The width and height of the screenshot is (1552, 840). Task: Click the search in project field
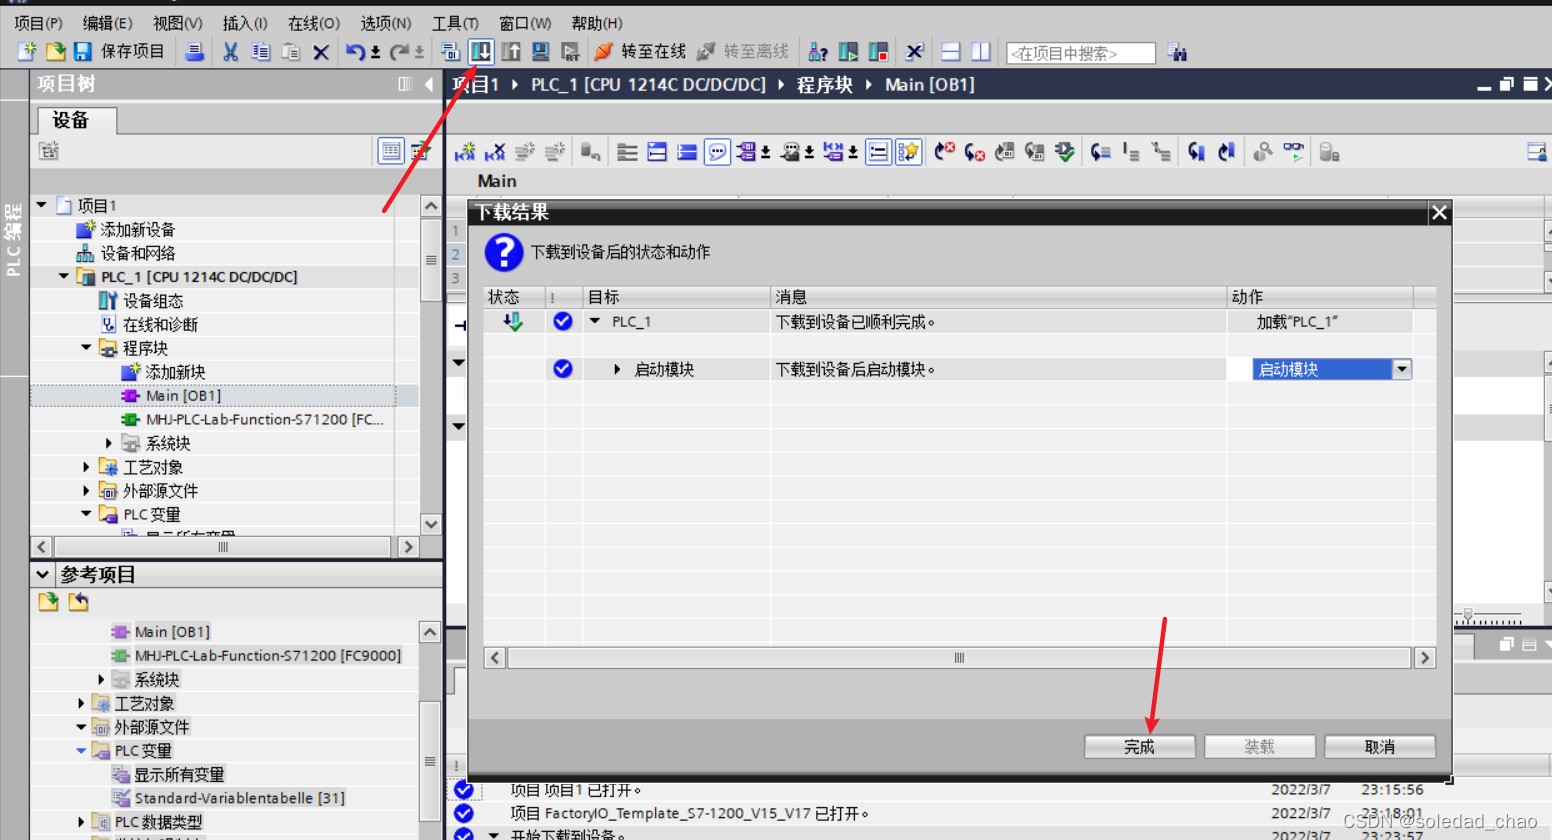(x=1081, y=53)
